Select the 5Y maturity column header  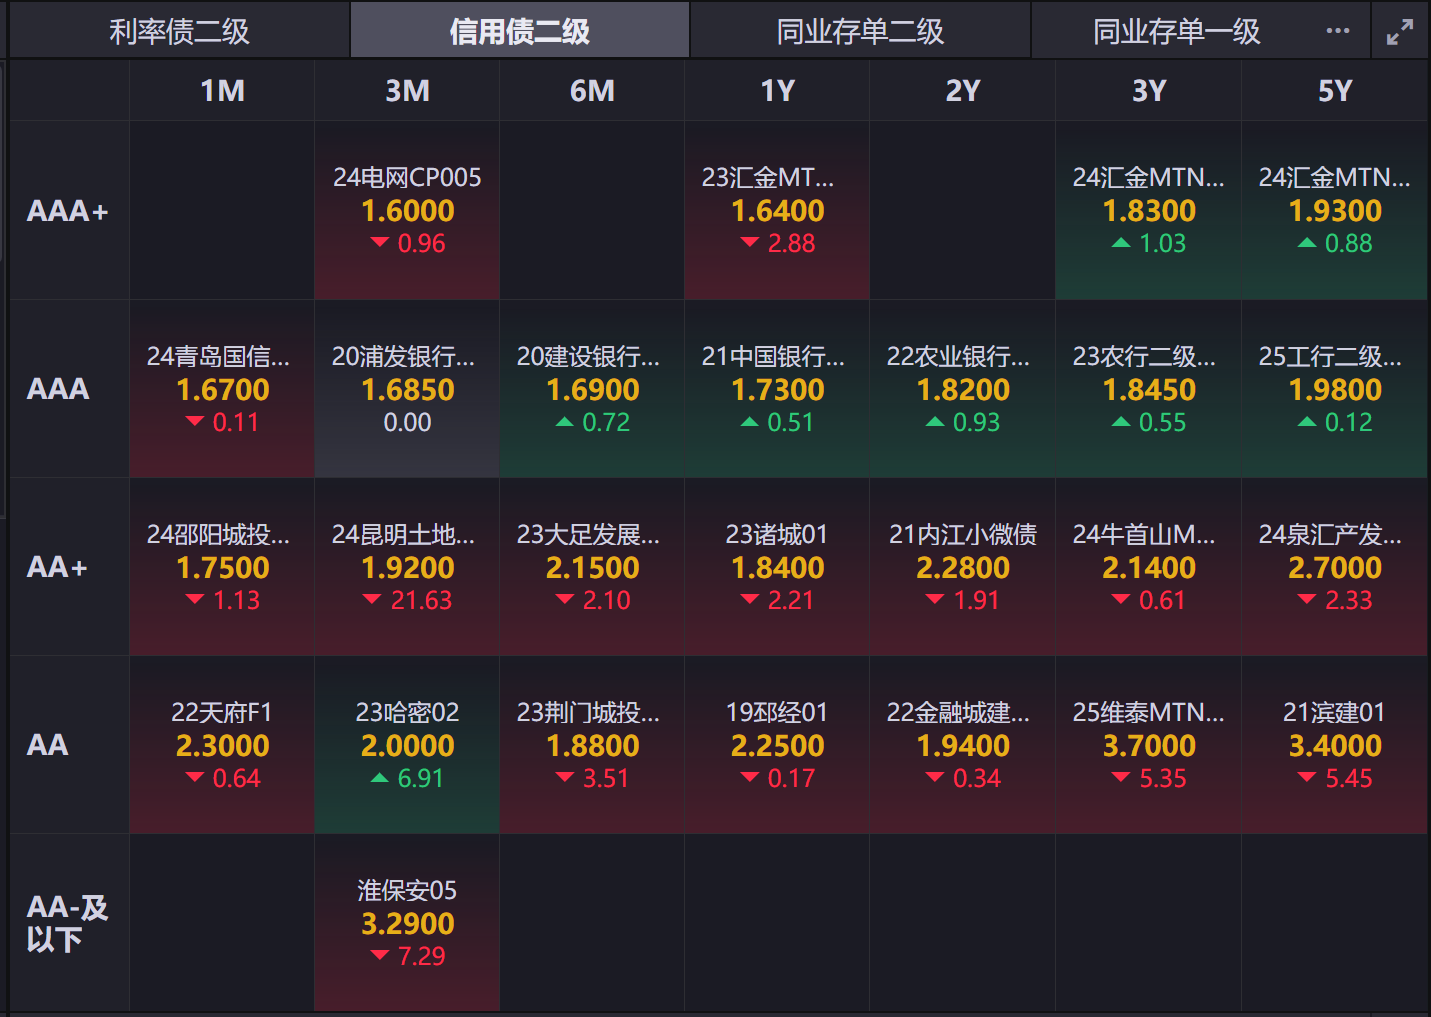coord(1334,91)
